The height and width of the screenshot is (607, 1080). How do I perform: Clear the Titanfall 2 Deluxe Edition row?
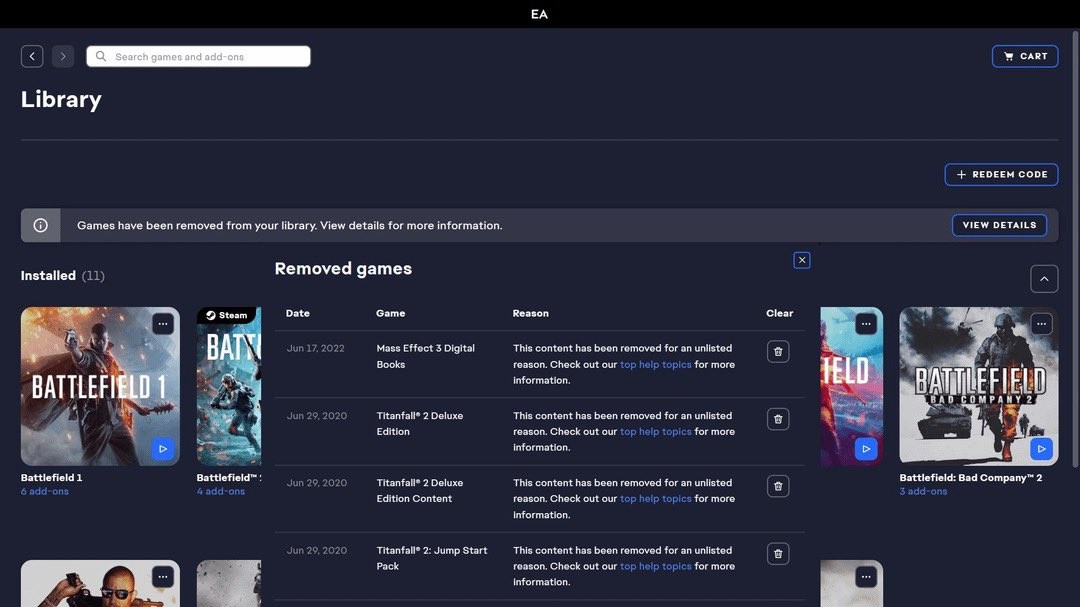coord(778,419)
